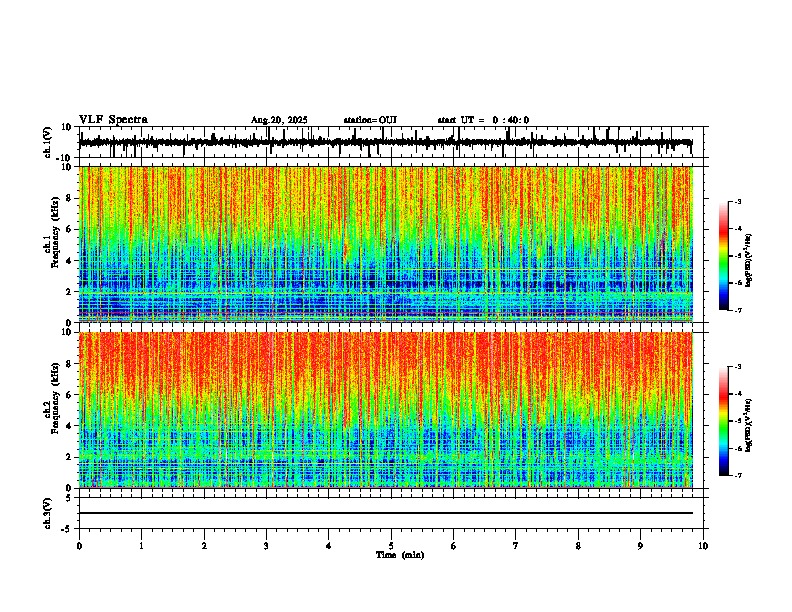Image resolution: width=792 pixels, height=612 pixels.
Task: Click the "VLF Spectra" plot title
Action: pyautogui.click(x=113, y=120)
